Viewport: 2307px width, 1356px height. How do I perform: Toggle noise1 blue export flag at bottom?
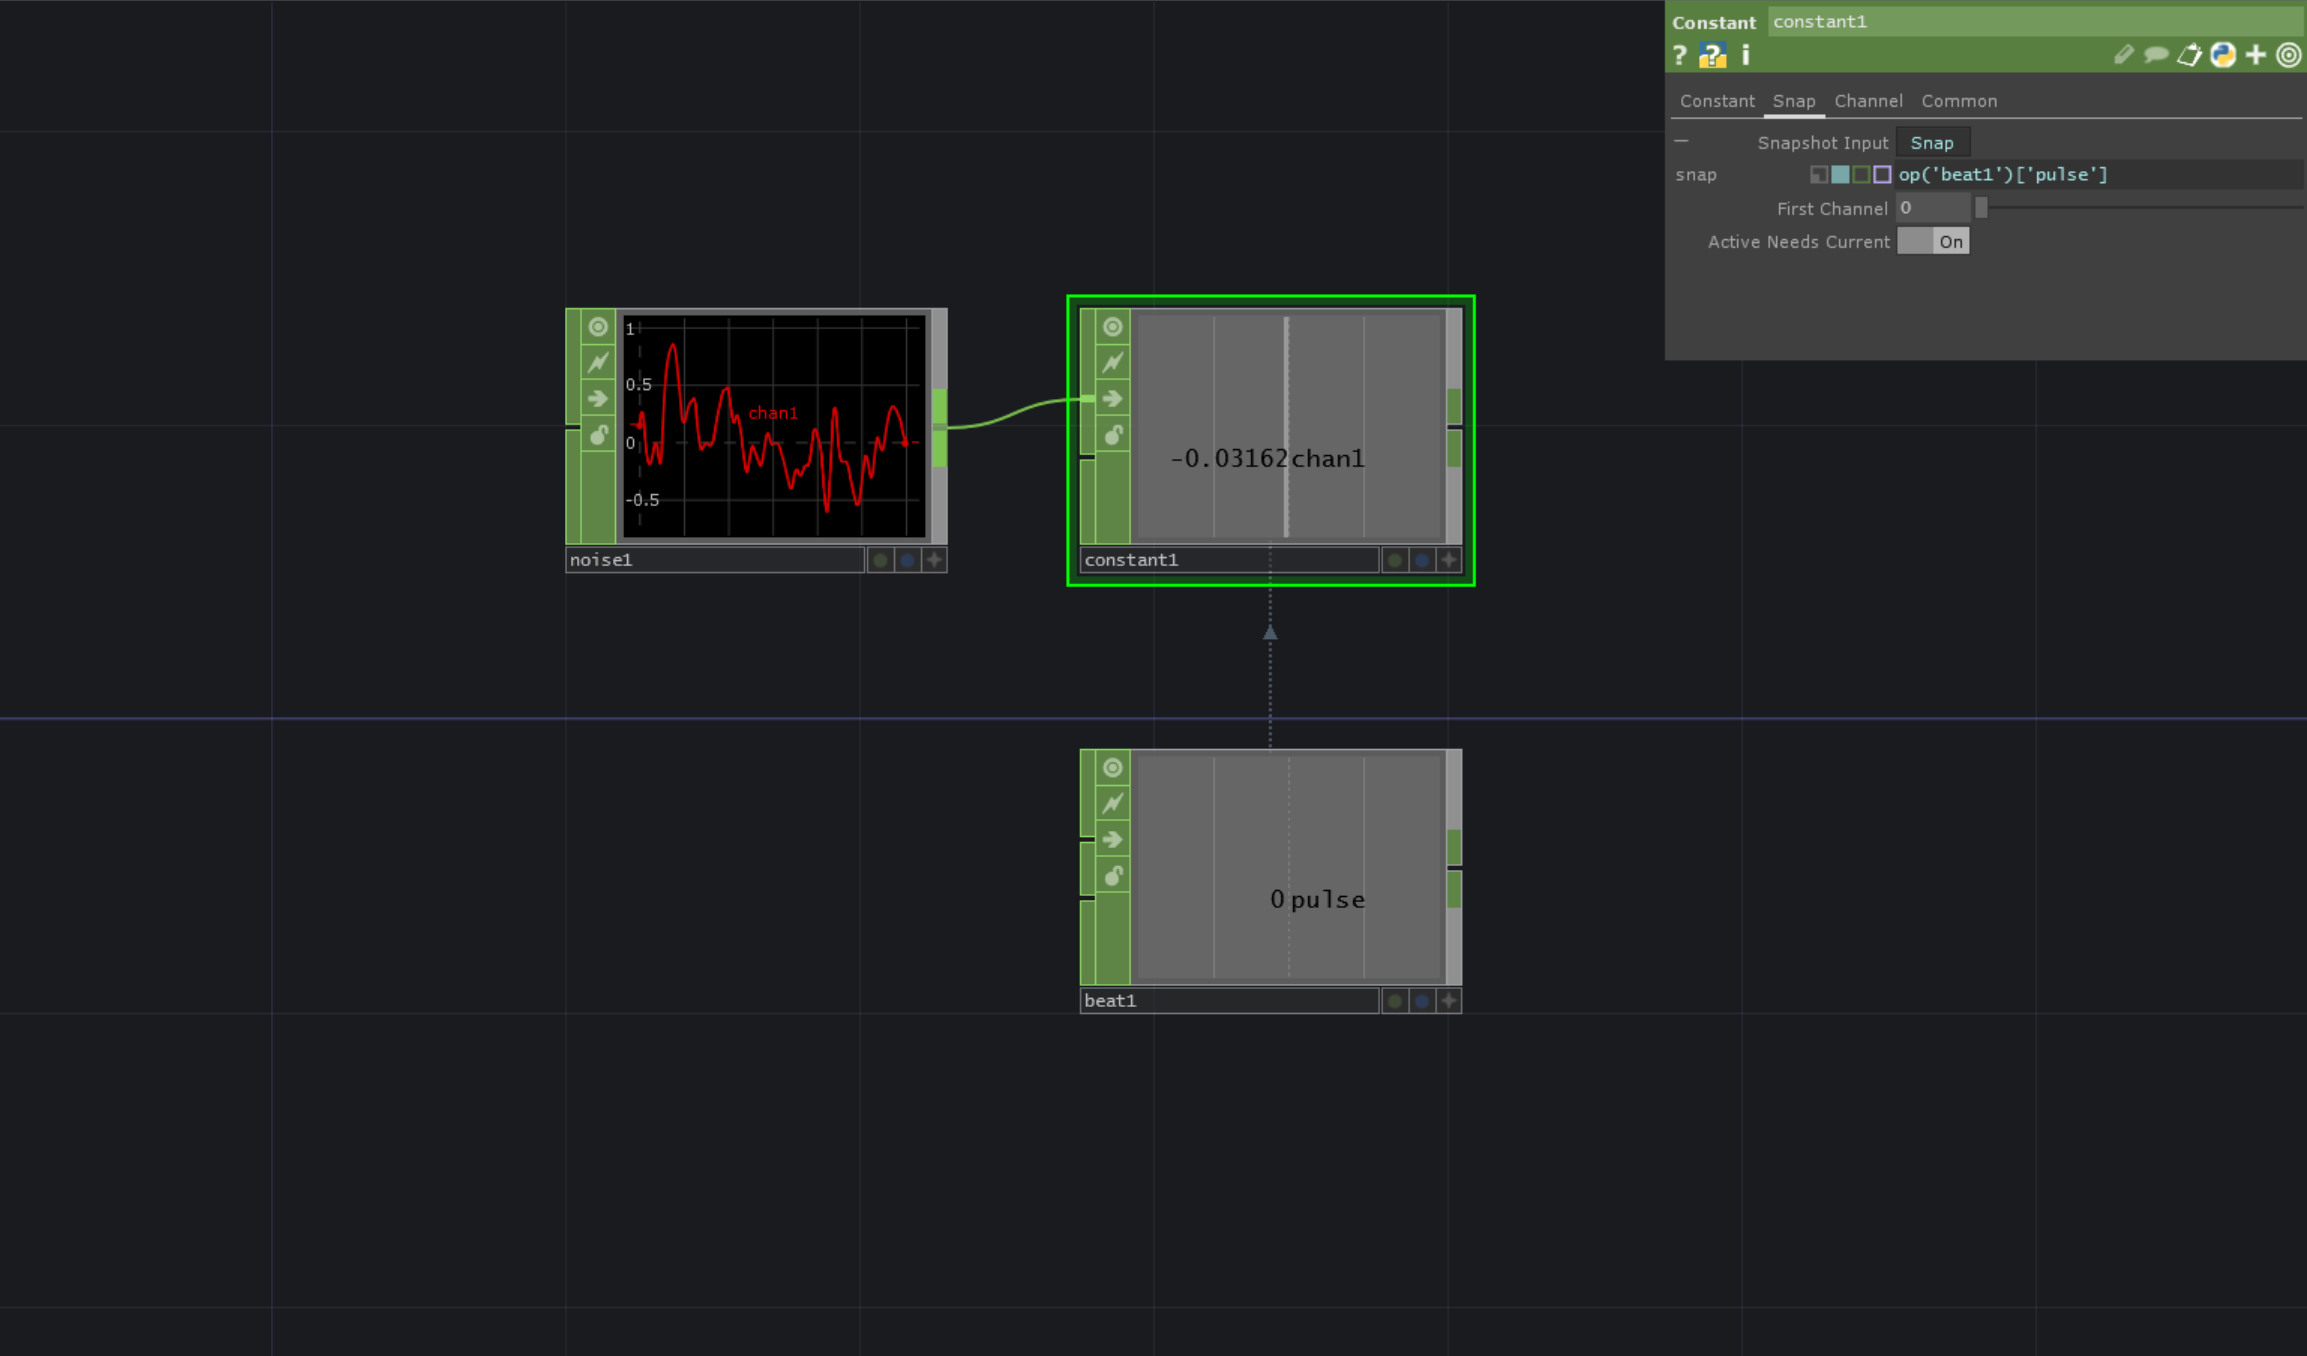click(907, 560)
